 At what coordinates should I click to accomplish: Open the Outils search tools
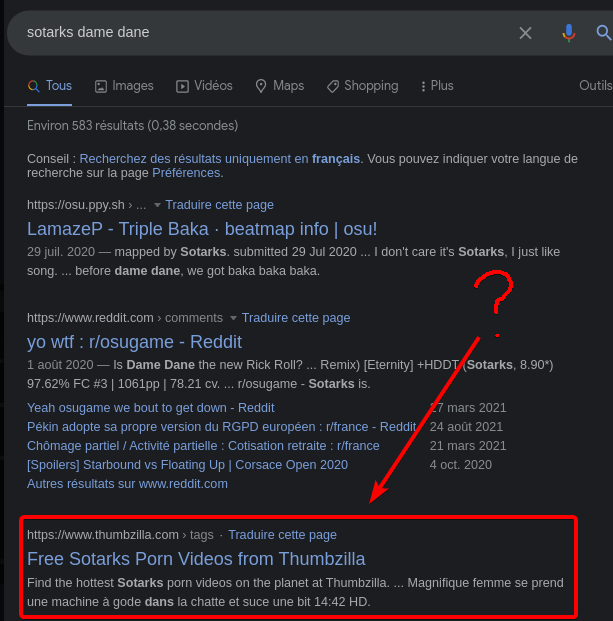[596, 86]
